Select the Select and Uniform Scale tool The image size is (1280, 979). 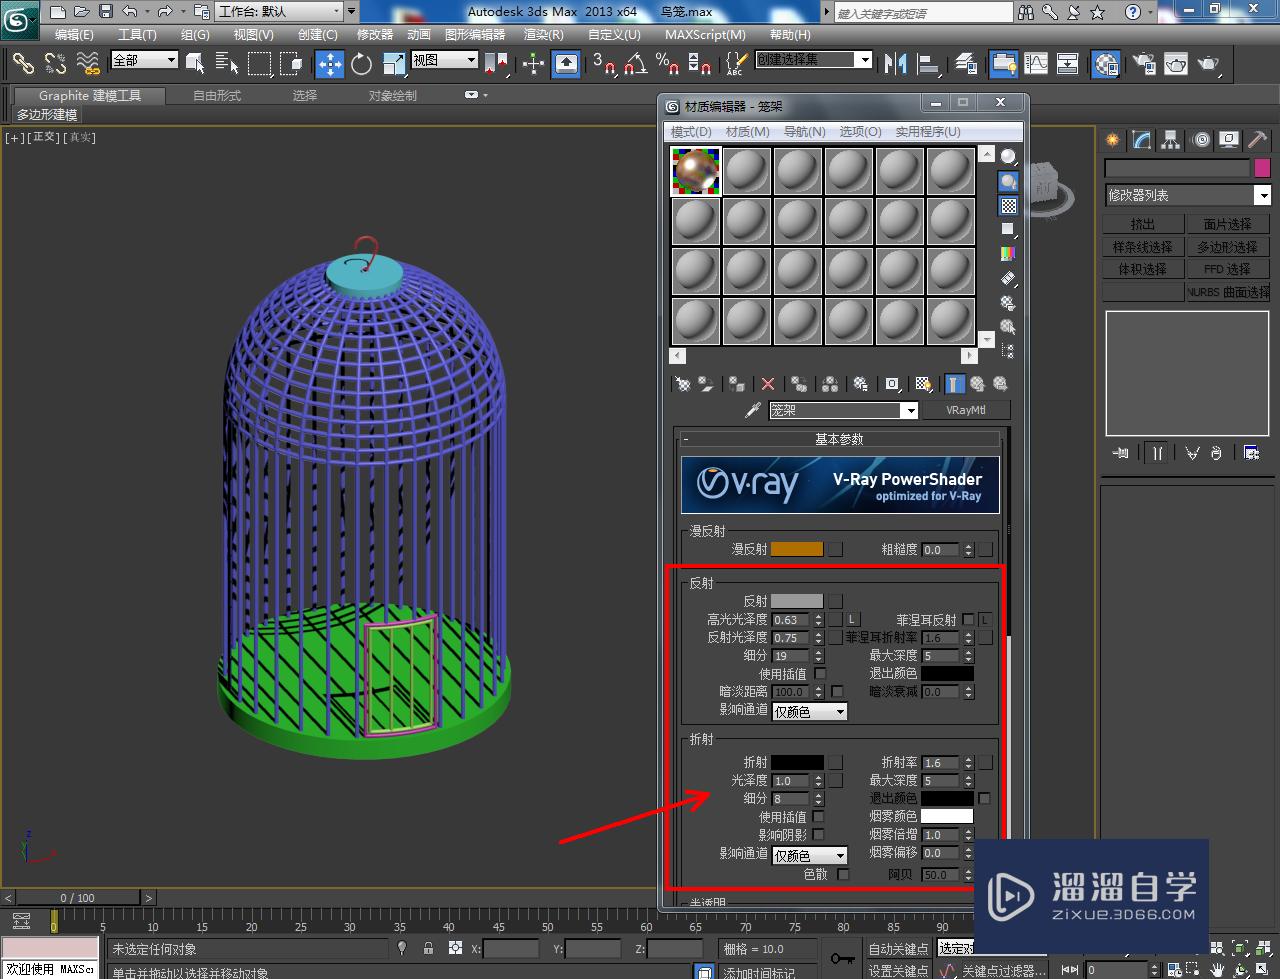[393, 64]
